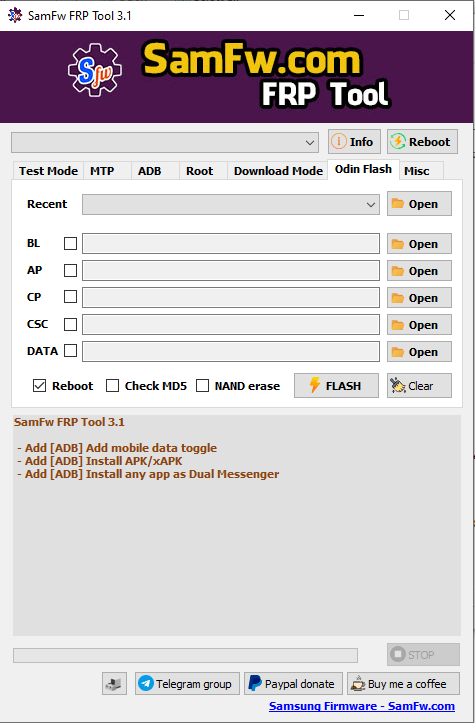Enable the BL checkbox
This screenshot has height=723, width=475.
tap(70, 243)
